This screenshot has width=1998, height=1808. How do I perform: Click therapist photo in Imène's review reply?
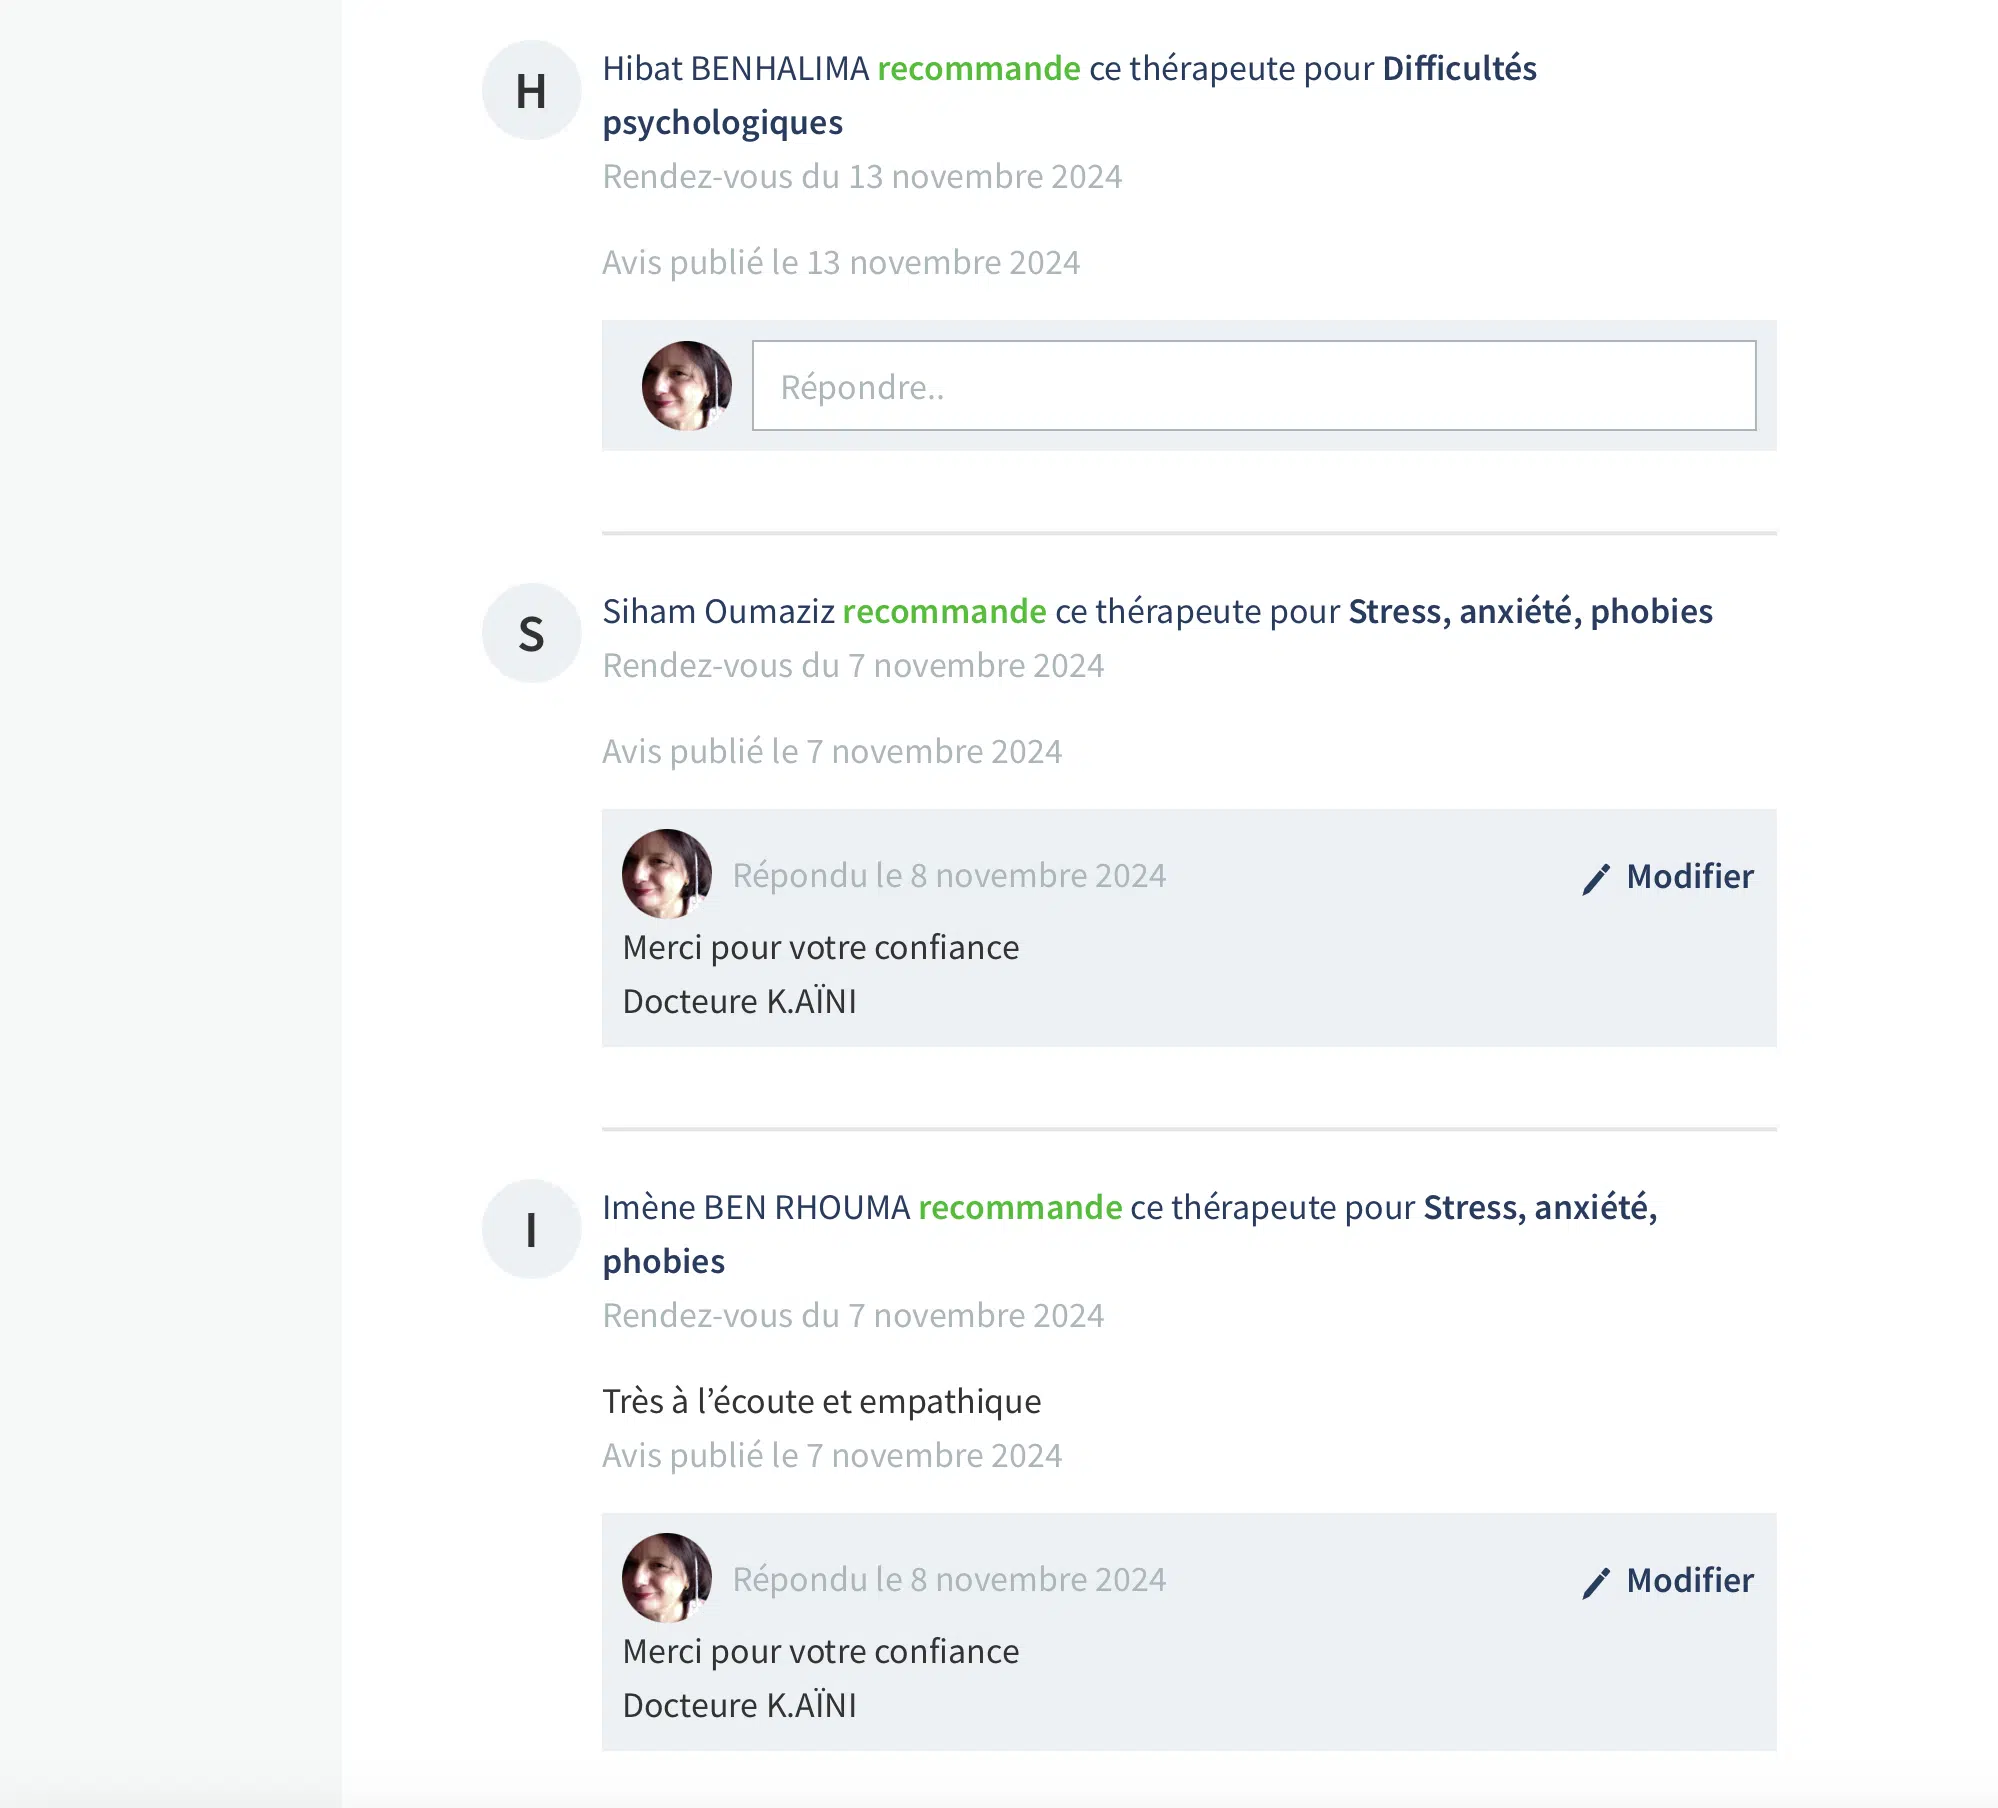[667, 1579]
